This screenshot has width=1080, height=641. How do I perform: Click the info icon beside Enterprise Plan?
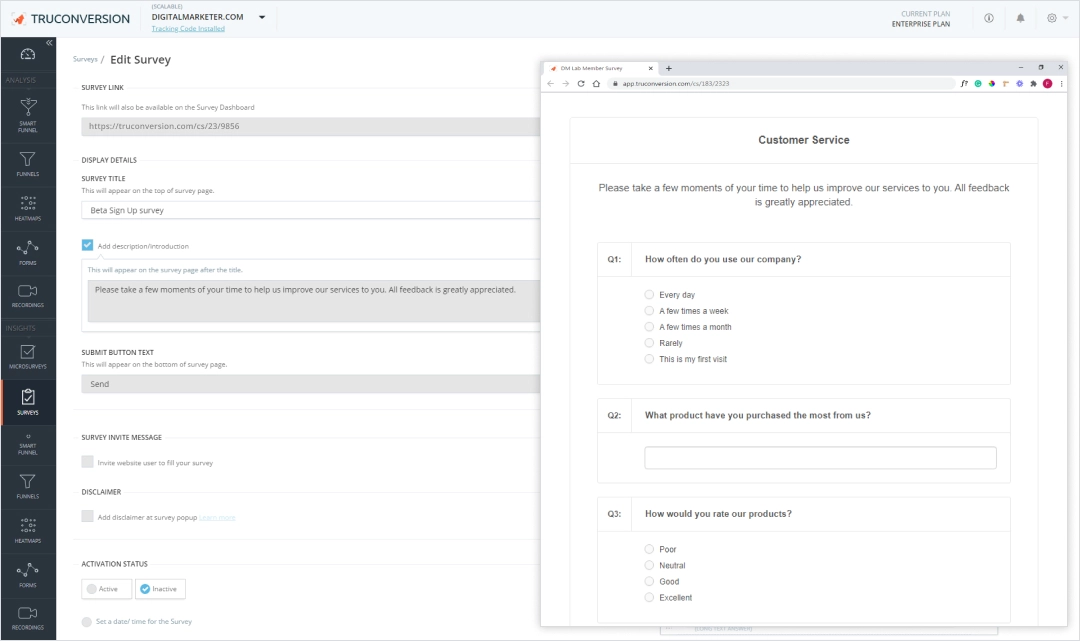pos(989,18)
